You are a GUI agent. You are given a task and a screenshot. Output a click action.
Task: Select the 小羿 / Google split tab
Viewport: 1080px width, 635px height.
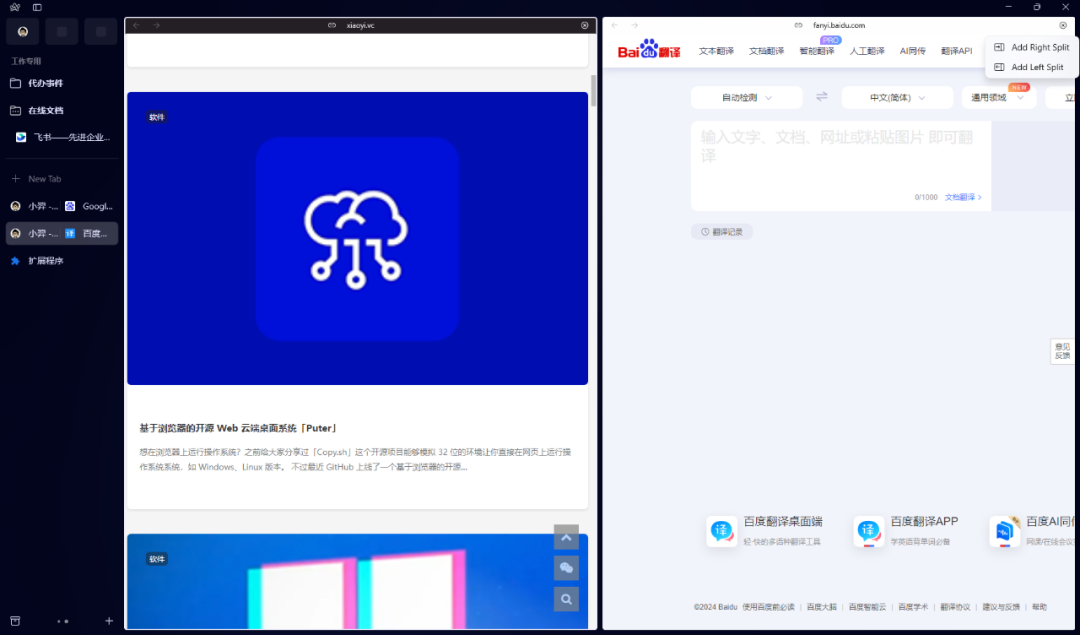(62, 206)
